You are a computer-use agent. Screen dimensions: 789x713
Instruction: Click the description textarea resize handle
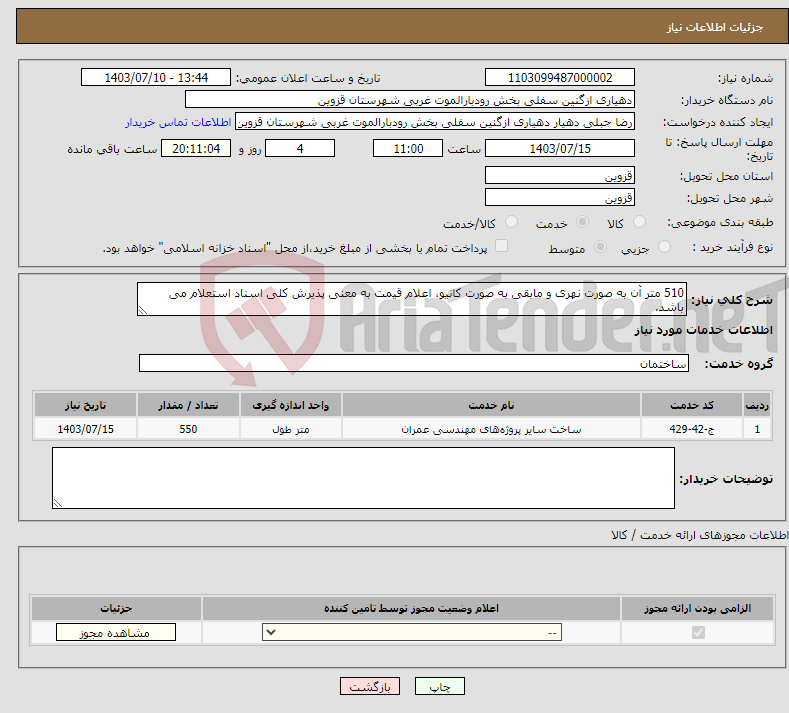point(143,310)
